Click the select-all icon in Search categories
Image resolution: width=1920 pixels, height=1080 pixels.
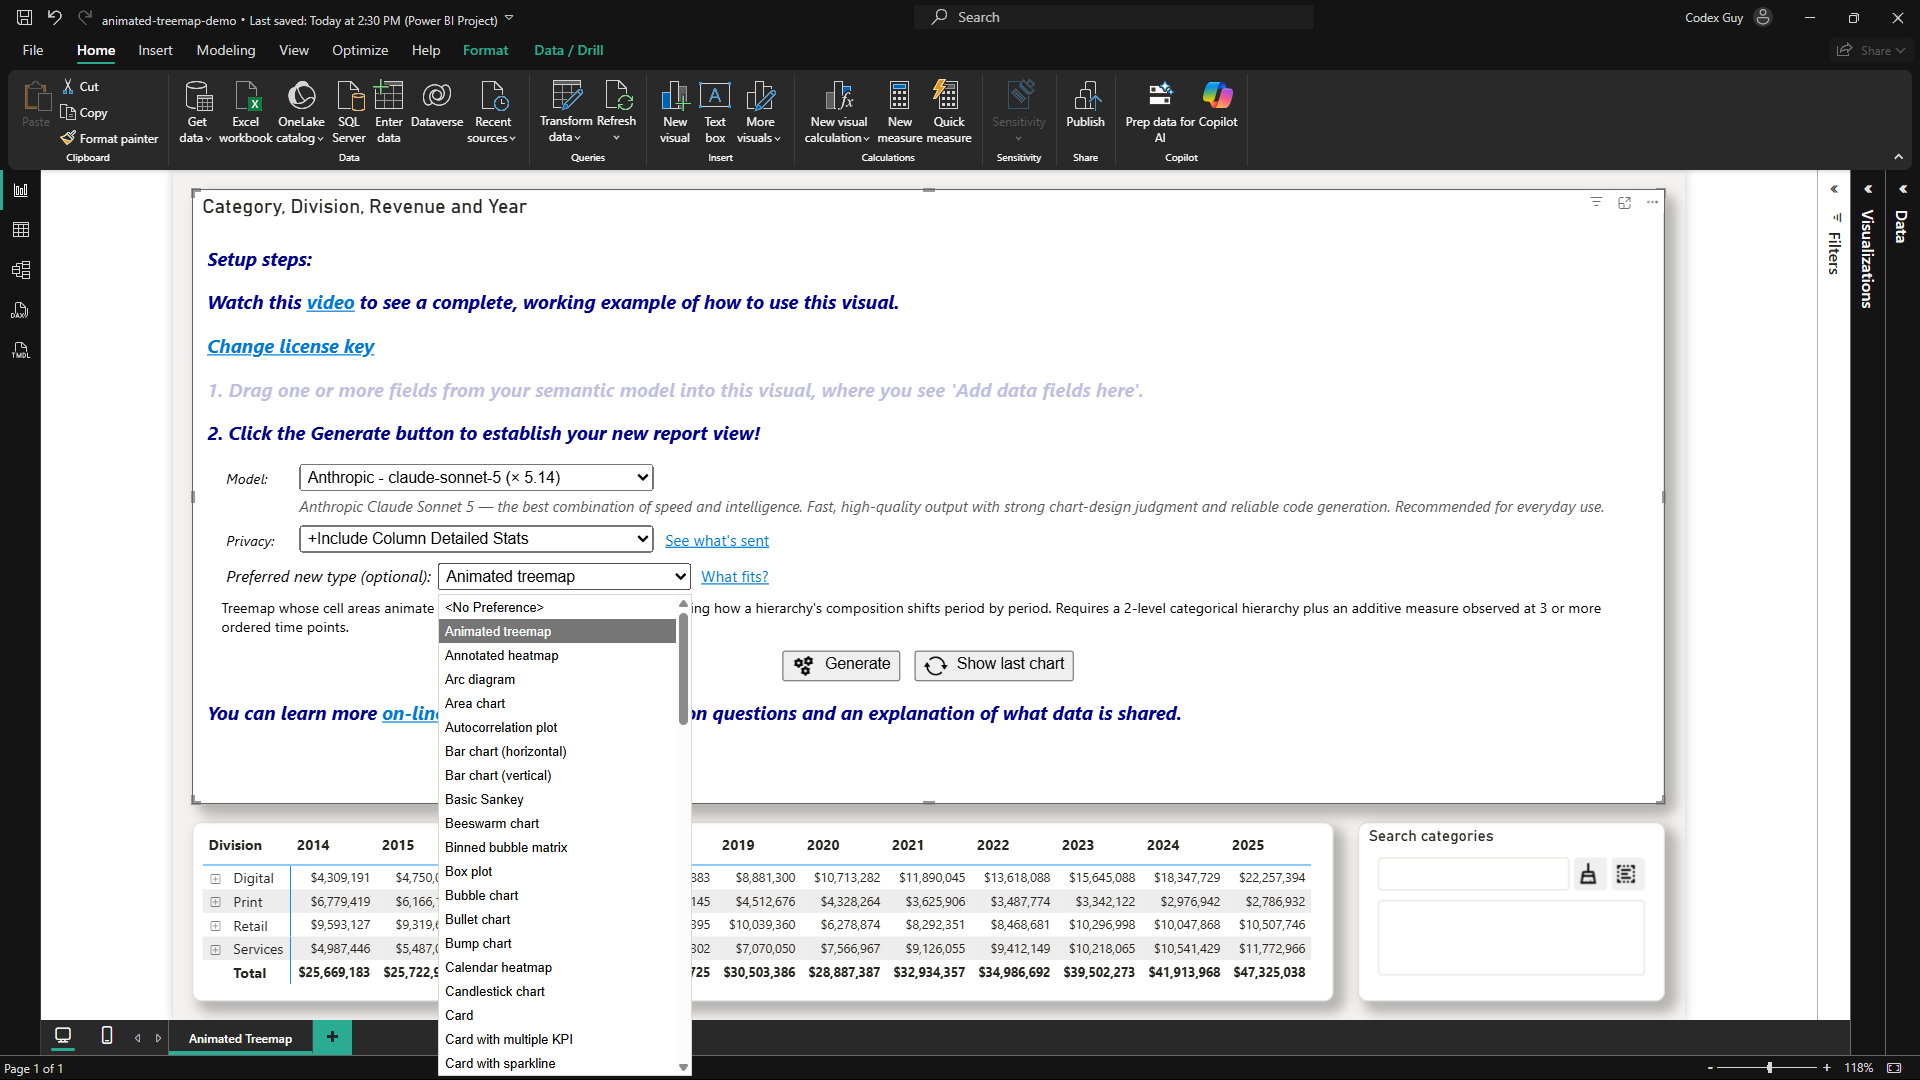click(1626, 875)
